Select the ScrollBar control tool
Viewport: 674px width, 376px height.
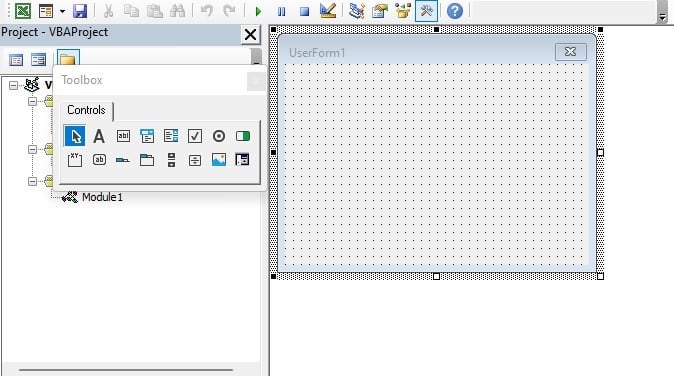[171, 160]
